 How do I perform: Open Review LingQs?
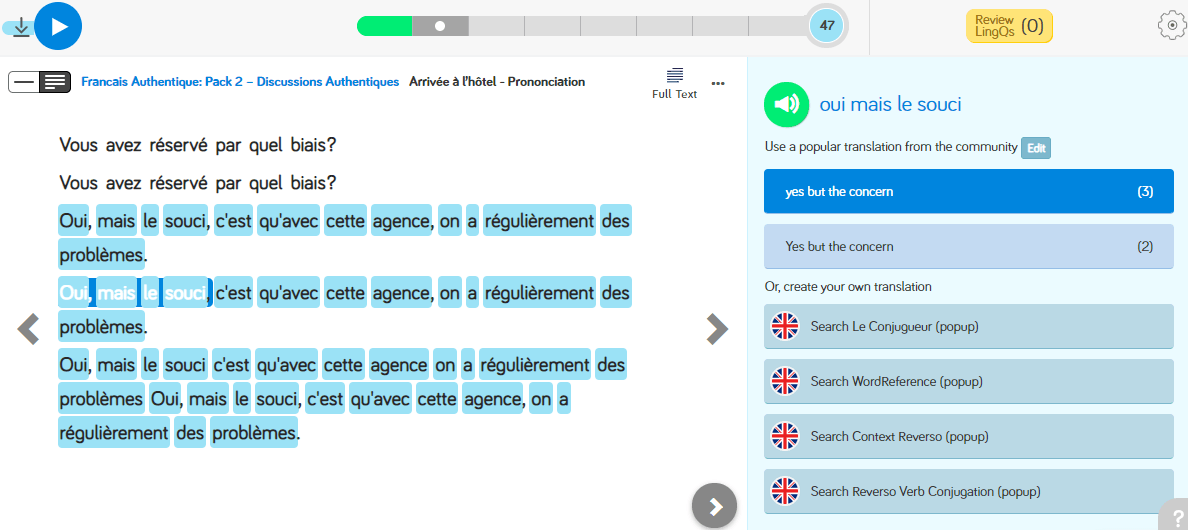(1009, 26)
